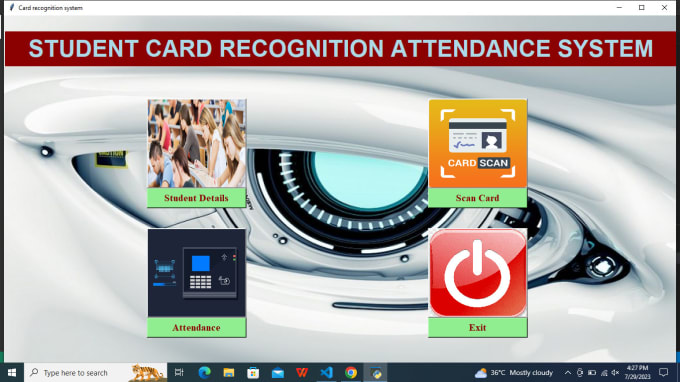Open the Student Details photo tile

click(196, 144)
